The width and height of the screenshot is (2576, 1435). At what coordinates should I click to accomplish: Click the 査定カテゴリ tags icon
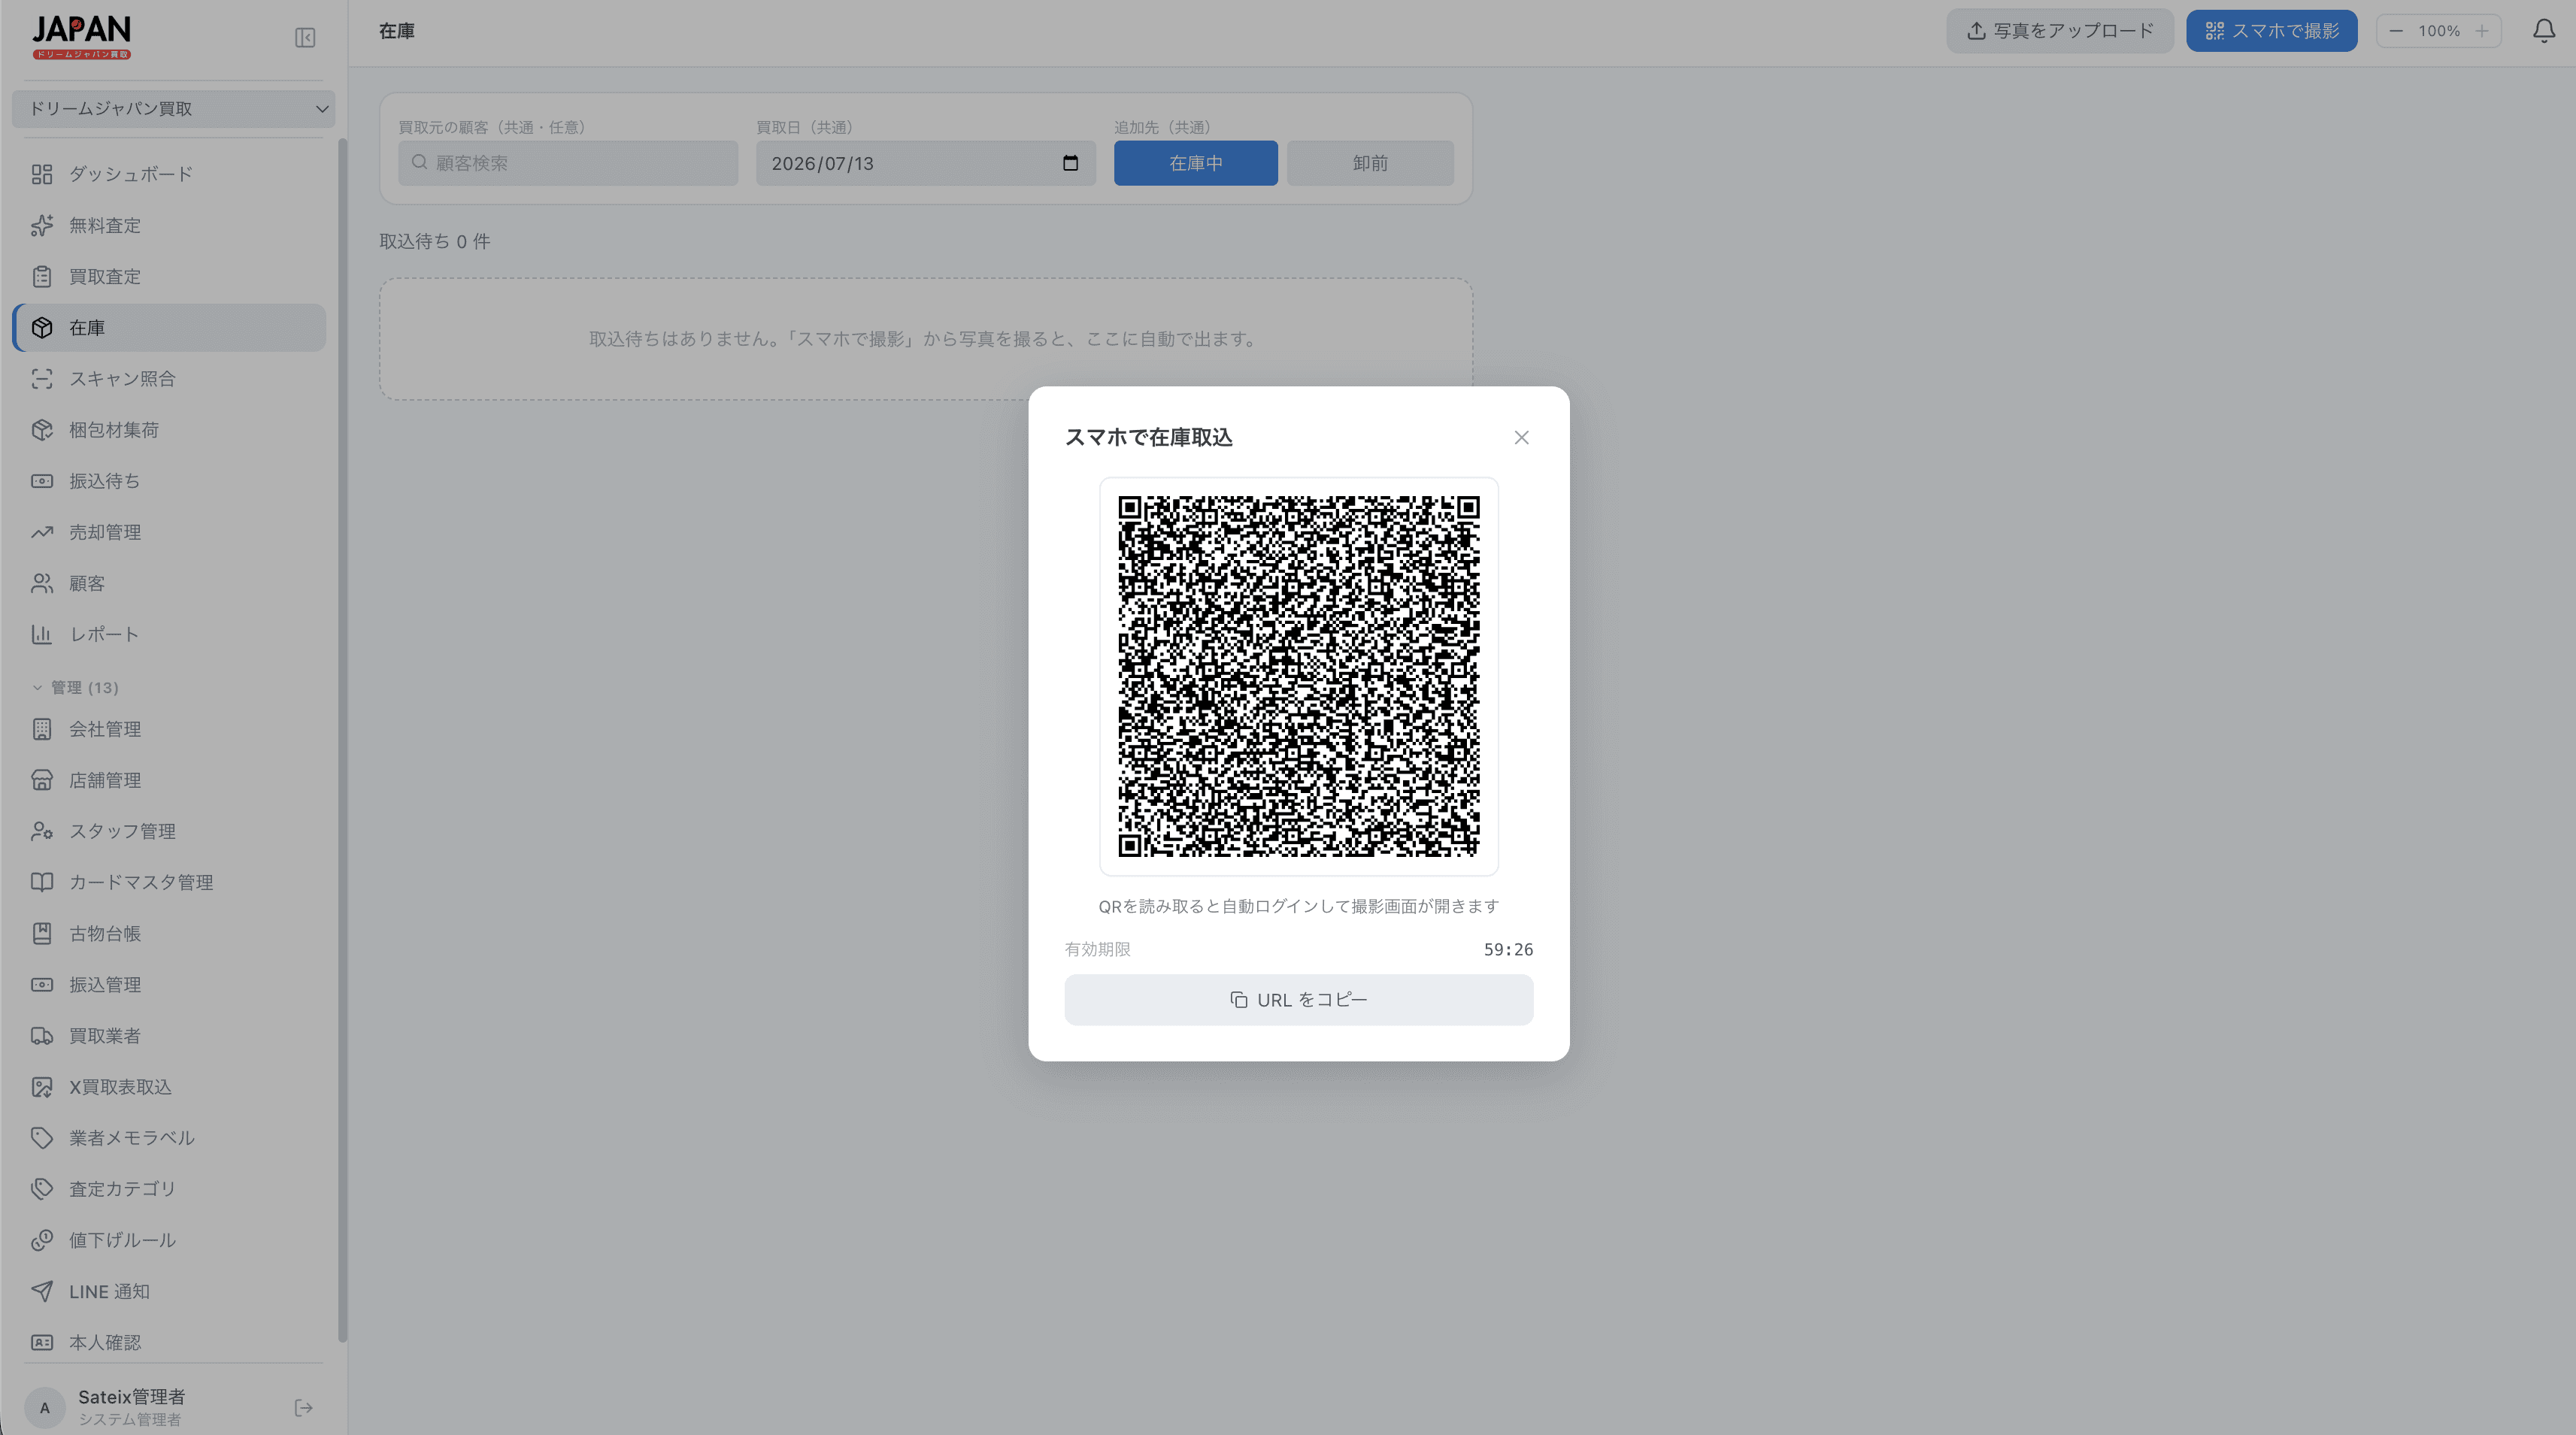pyautogui.click(x=42, y=1189)
